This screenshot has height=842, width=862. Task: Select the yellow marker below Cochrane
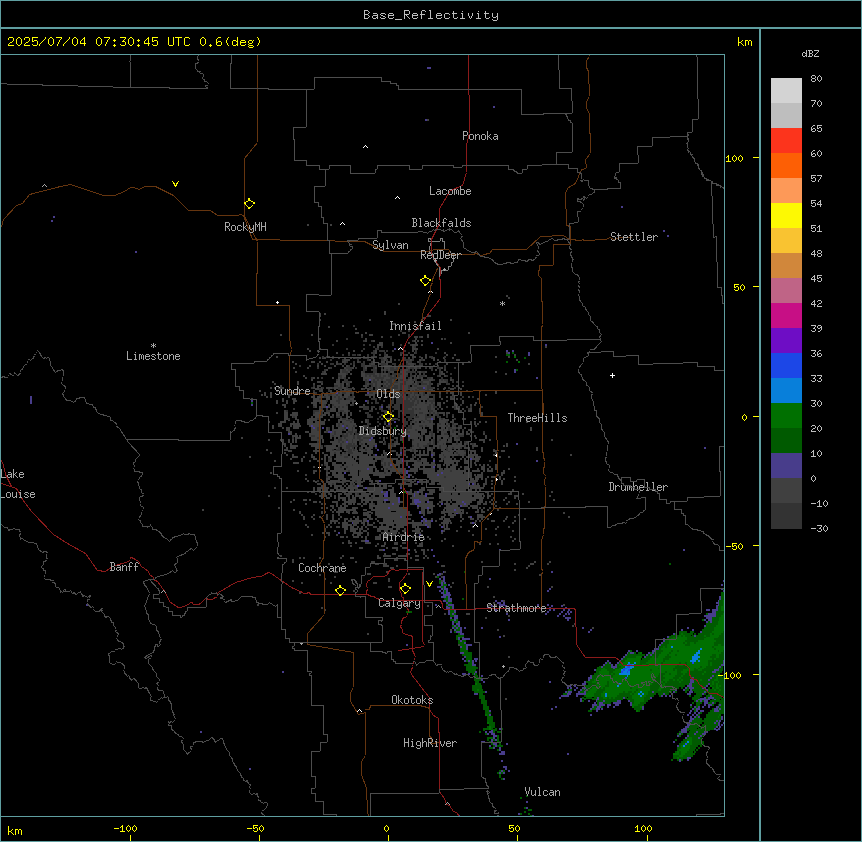(x=340, y=590)
